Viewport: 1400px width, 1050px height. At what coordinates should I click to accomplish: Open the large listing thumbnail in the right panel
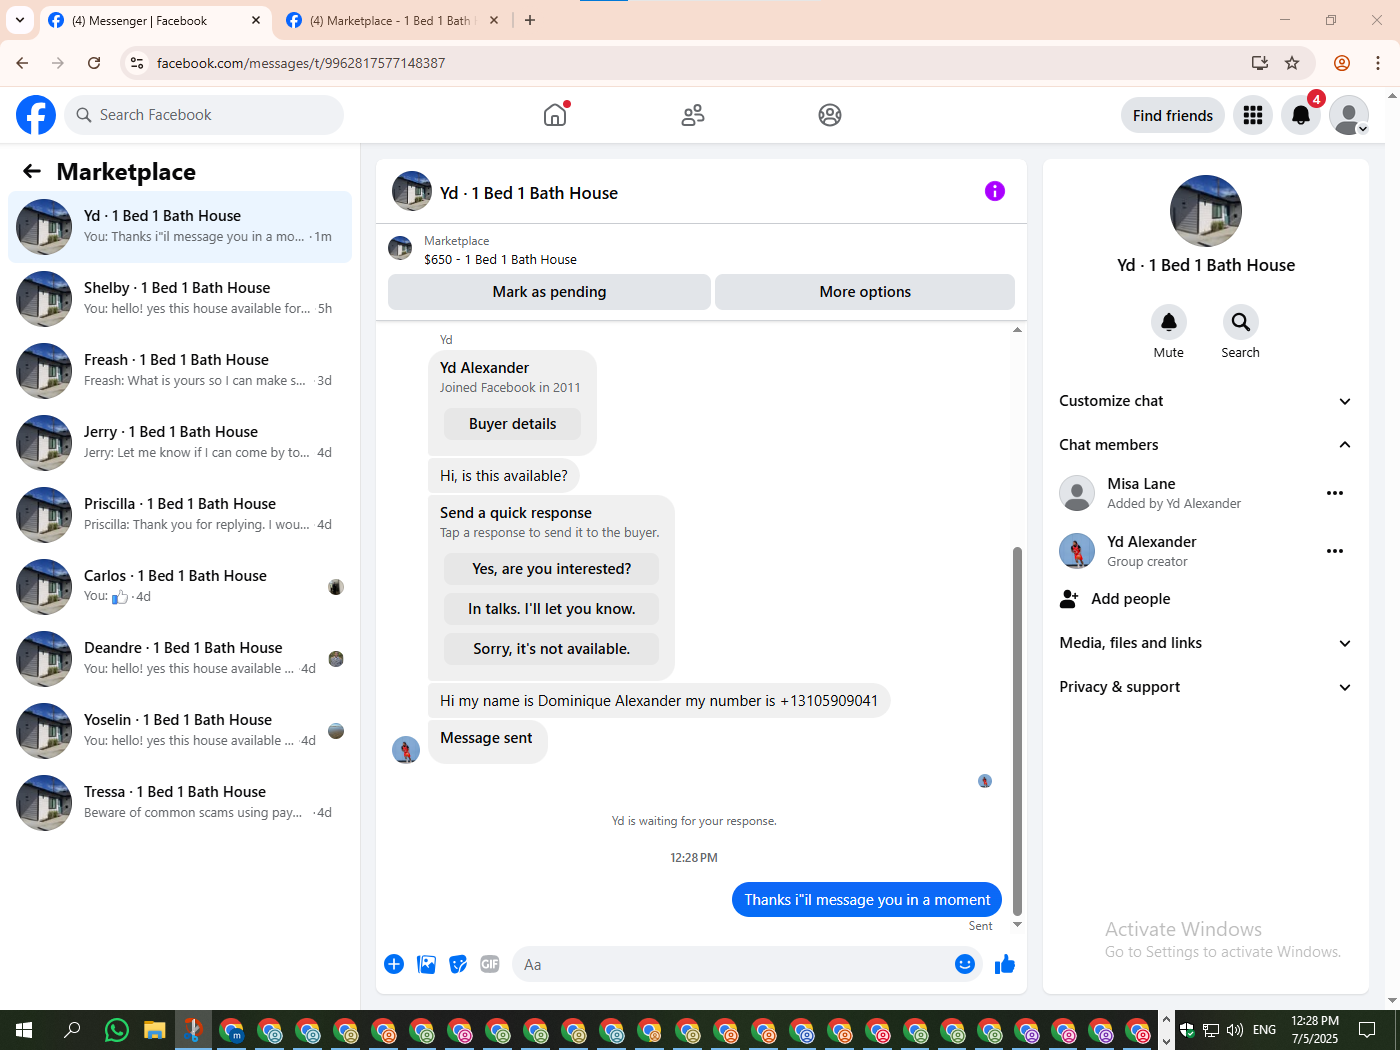coord(1205,211)
